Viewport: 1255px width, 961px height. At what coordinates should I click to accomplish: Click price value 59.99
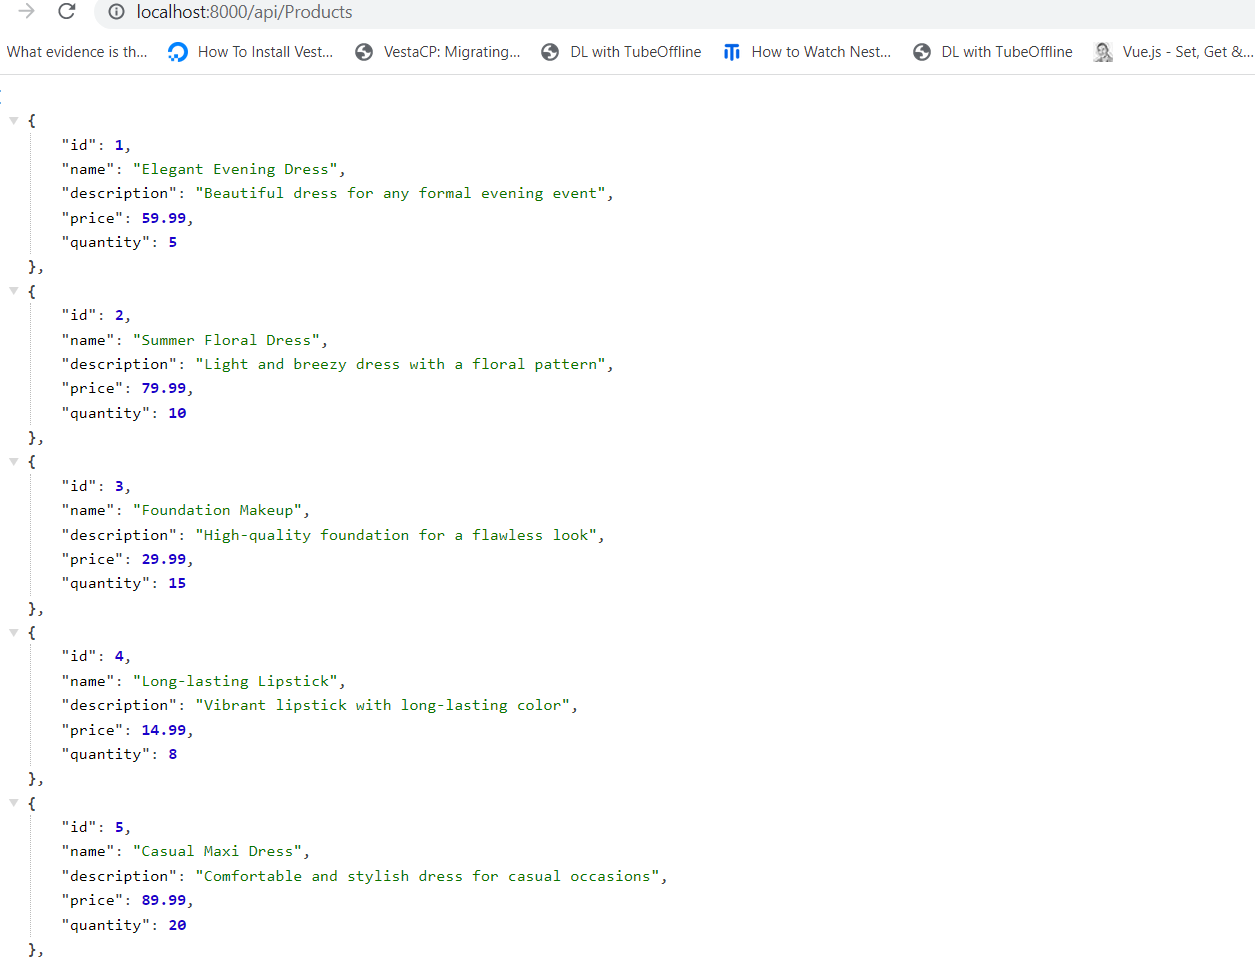[164, 218]
